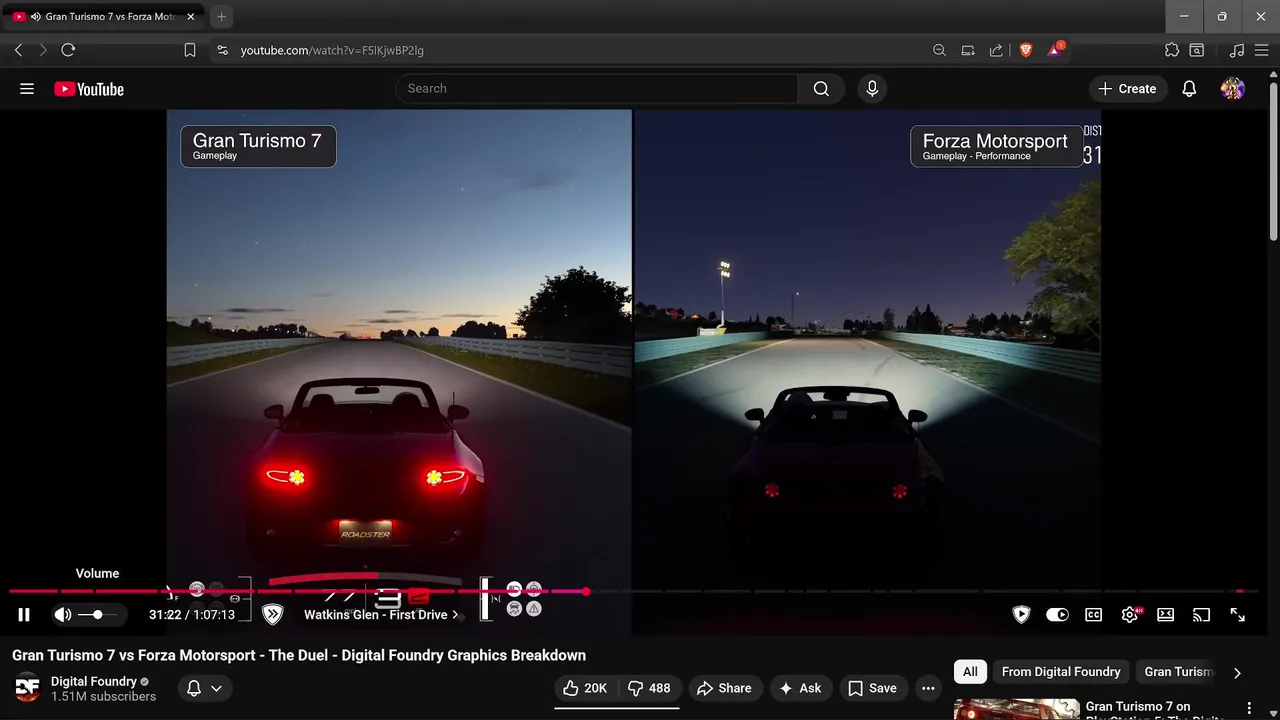Open Brave main menu

(x=1264, y=50)
